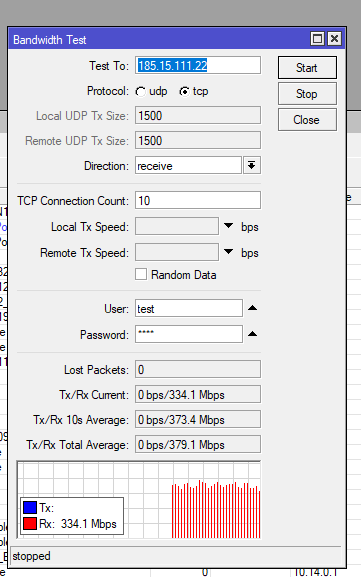
Task: Focus the Test To address field
Action: (198, 66)
